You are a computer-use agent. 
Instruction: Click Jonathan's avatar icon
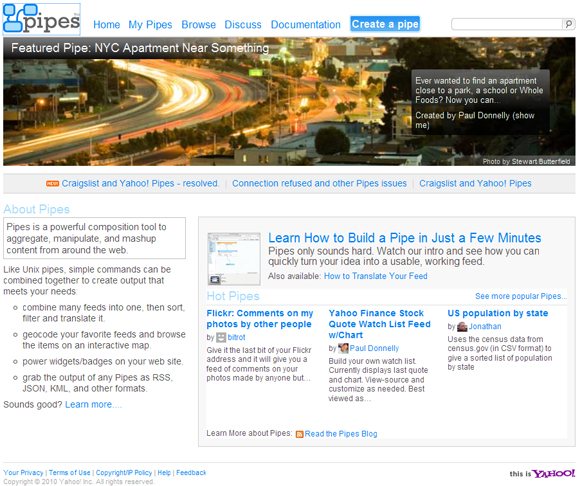[x=462, y=327]
